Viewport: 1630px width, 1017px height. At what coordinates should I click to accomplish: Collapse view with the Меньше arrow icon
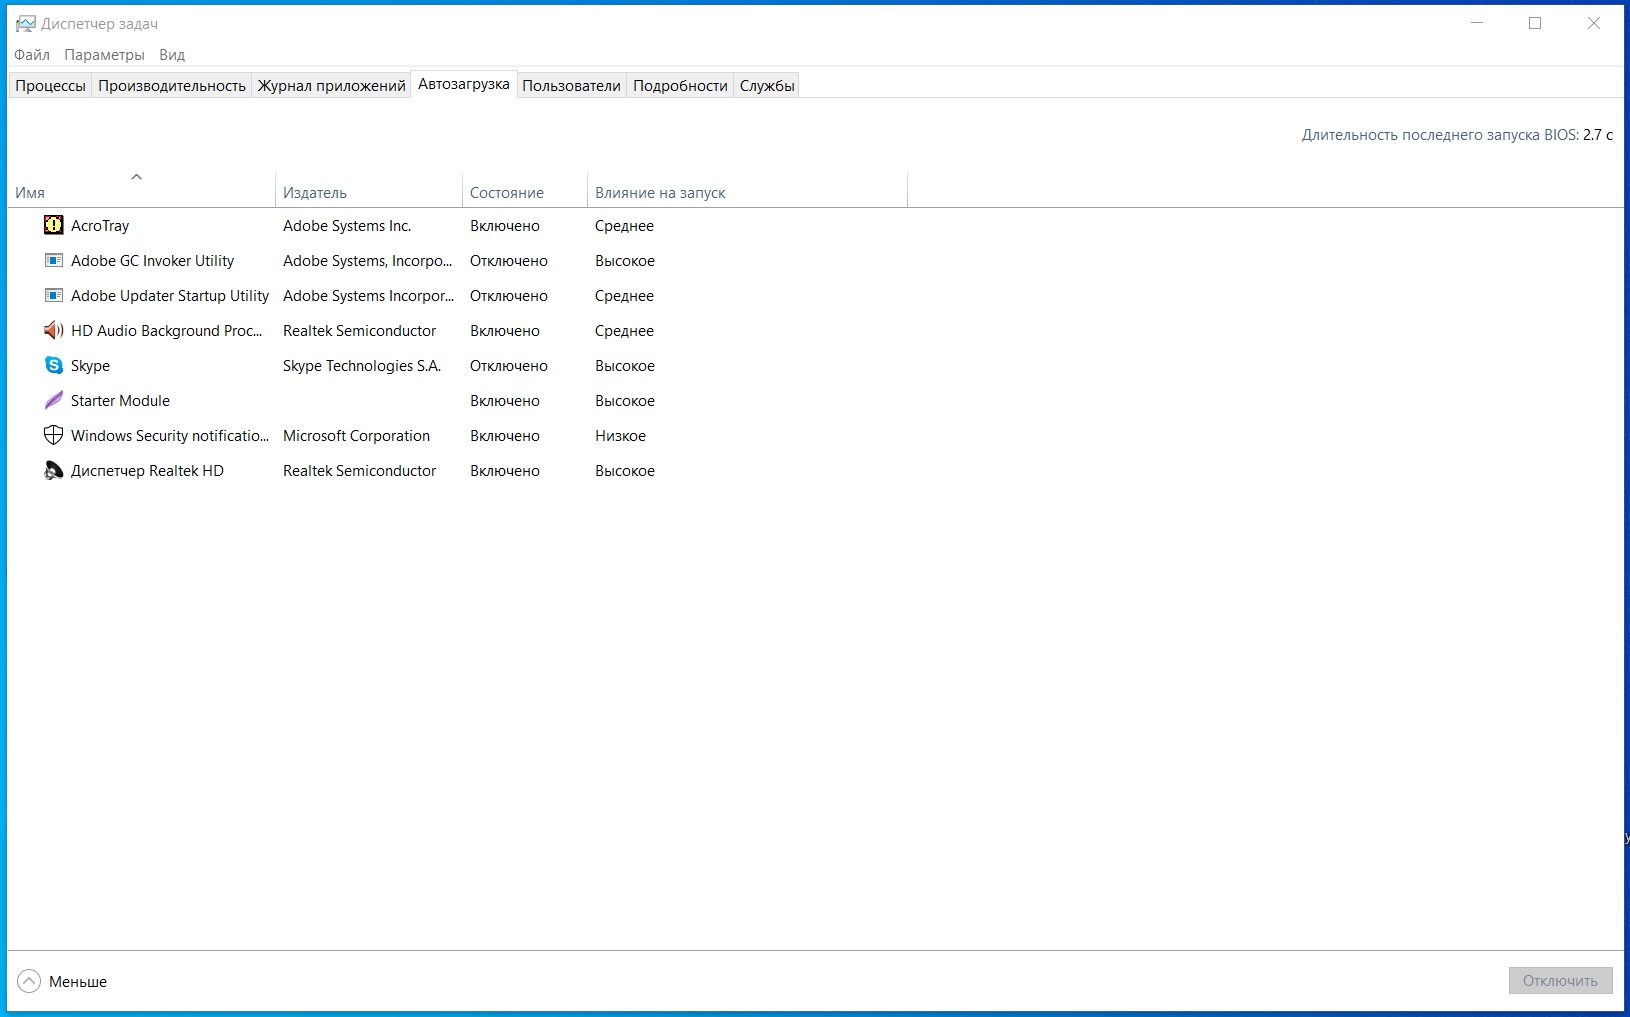coord(30,981)
